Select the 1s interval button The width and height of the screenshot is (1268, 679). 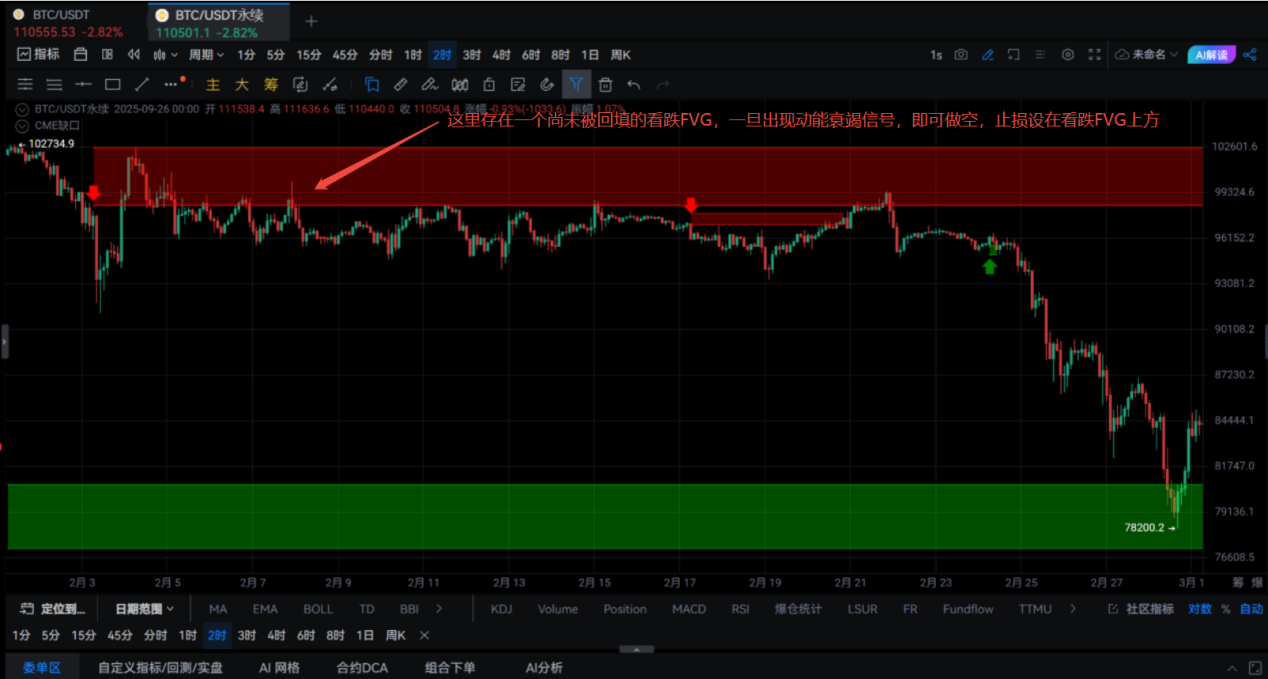936,55
